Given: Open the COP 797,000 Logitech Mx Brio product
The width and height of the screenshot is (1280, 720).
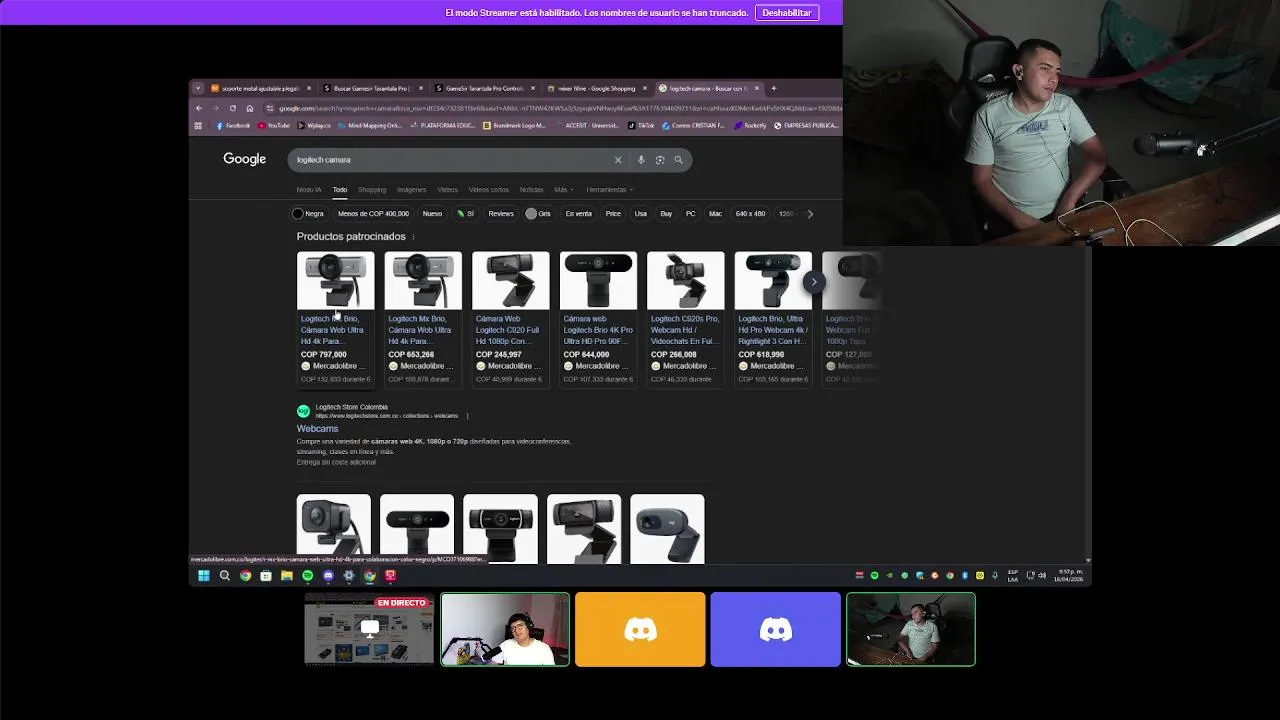Looking at the screenshot, I should pos(335,318).
